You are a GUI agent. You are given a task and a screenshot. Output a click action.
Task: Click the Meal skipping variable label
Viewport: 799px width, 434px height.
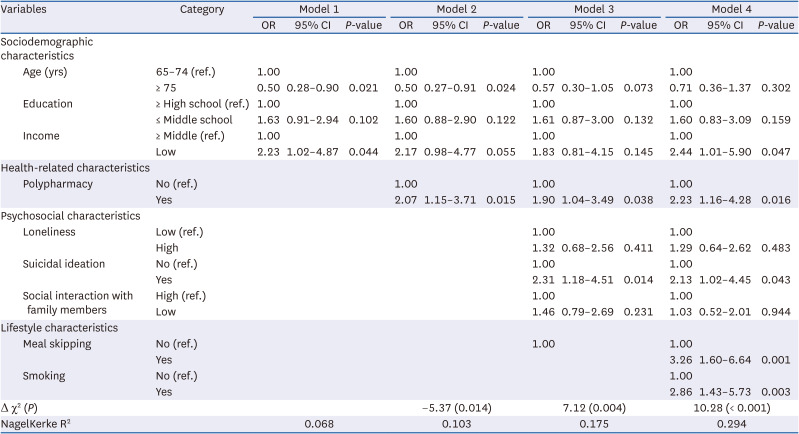58,344
